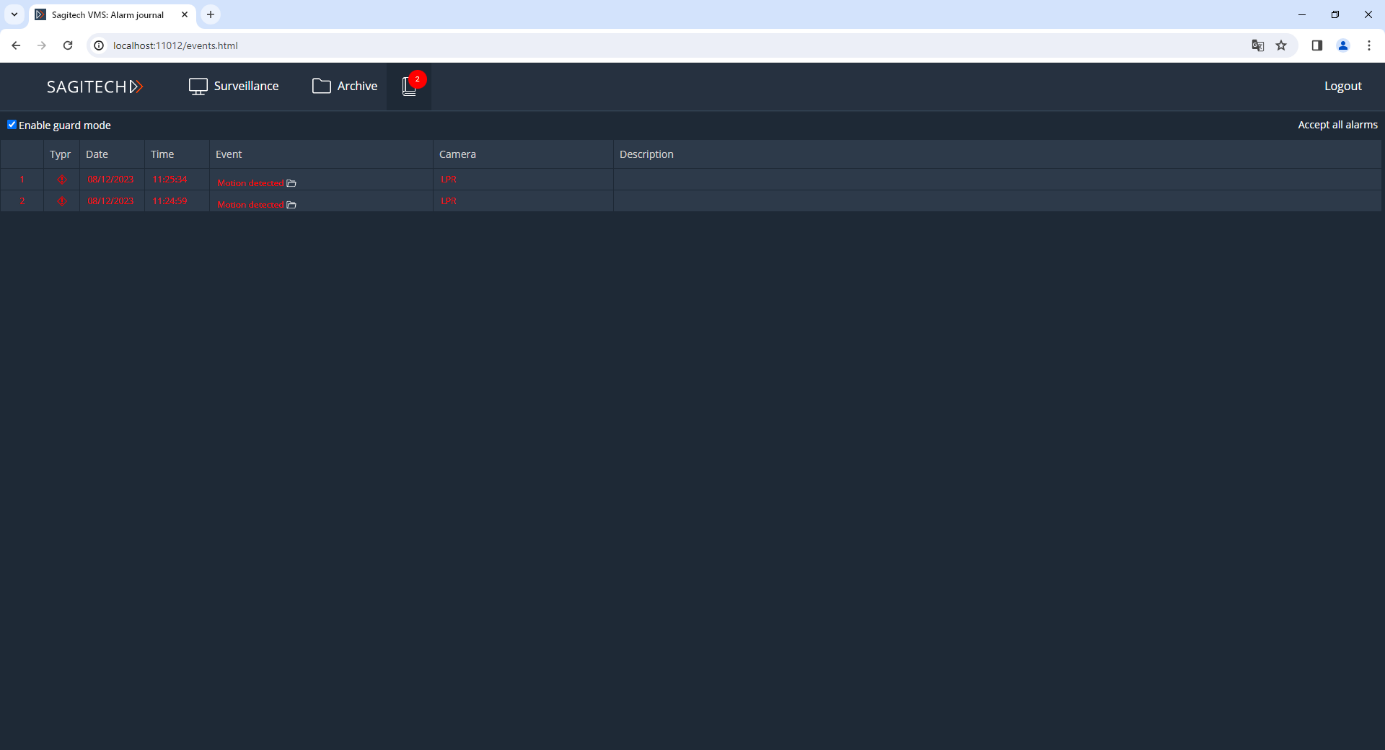Viewport: 1385px width, 750px height.
Task: Open archive folder icon for 11:25:34 motion event
Action: click(291, 183)
